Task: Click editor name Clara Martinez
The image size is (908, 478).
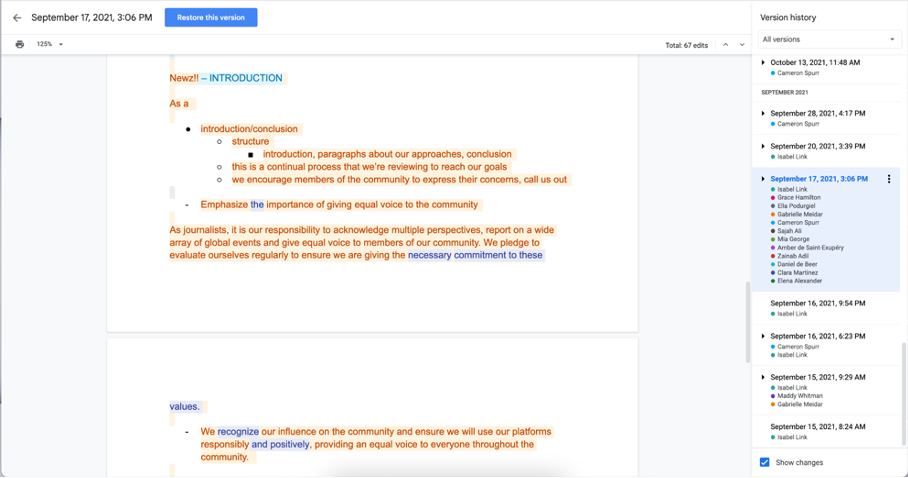Action: click(797, 273)
